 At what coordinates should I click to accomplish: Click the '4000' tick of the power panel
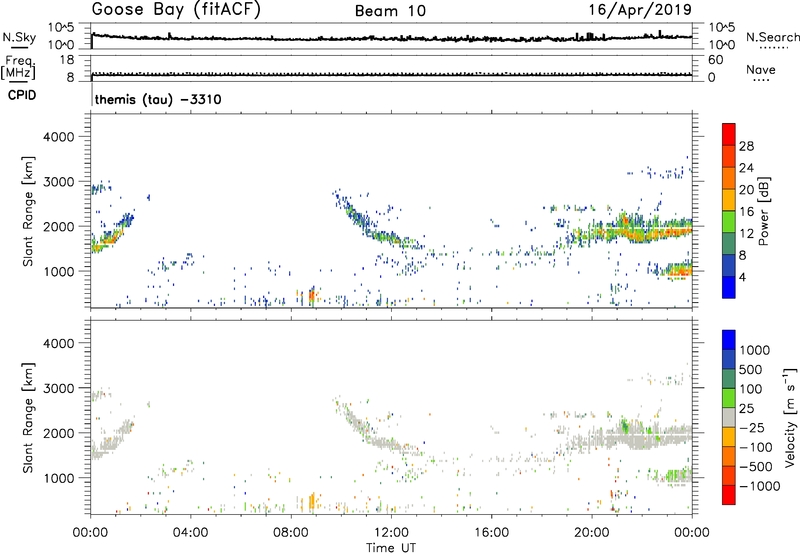pos(58,137)
